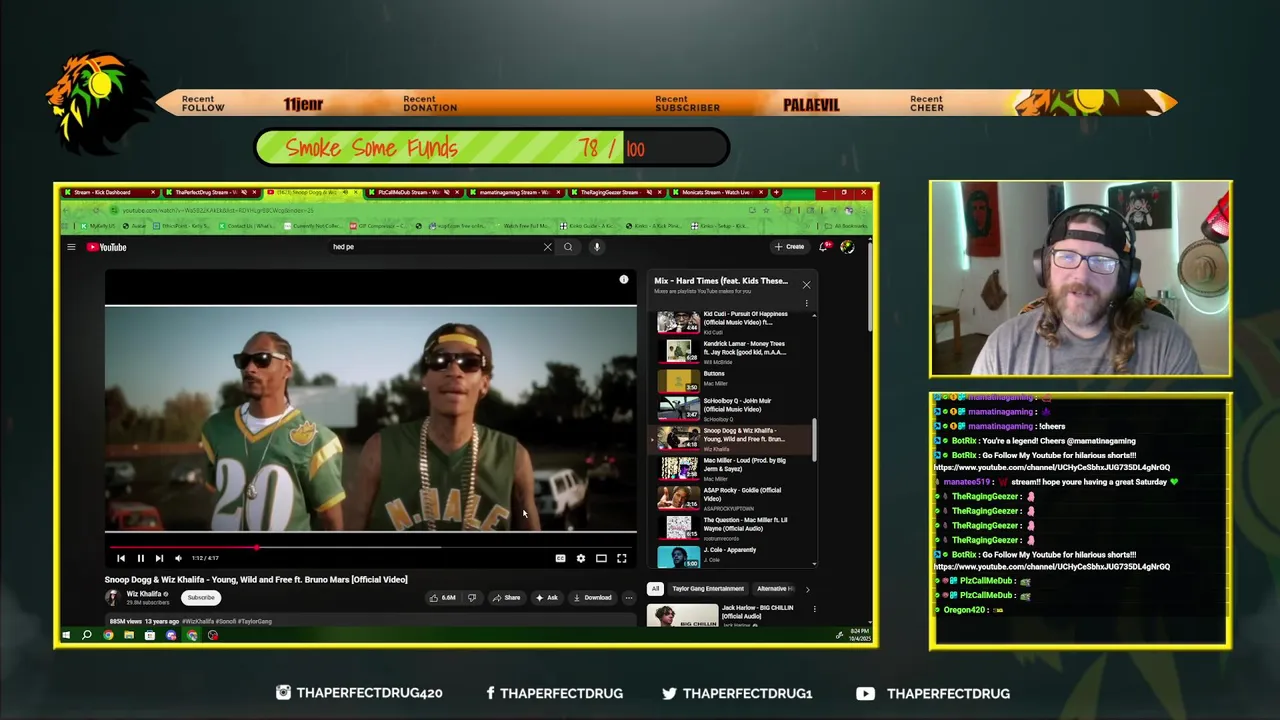Close the Mix playlist panel
The width and height of the screenshot is (1280, 720).
point(806,285)
